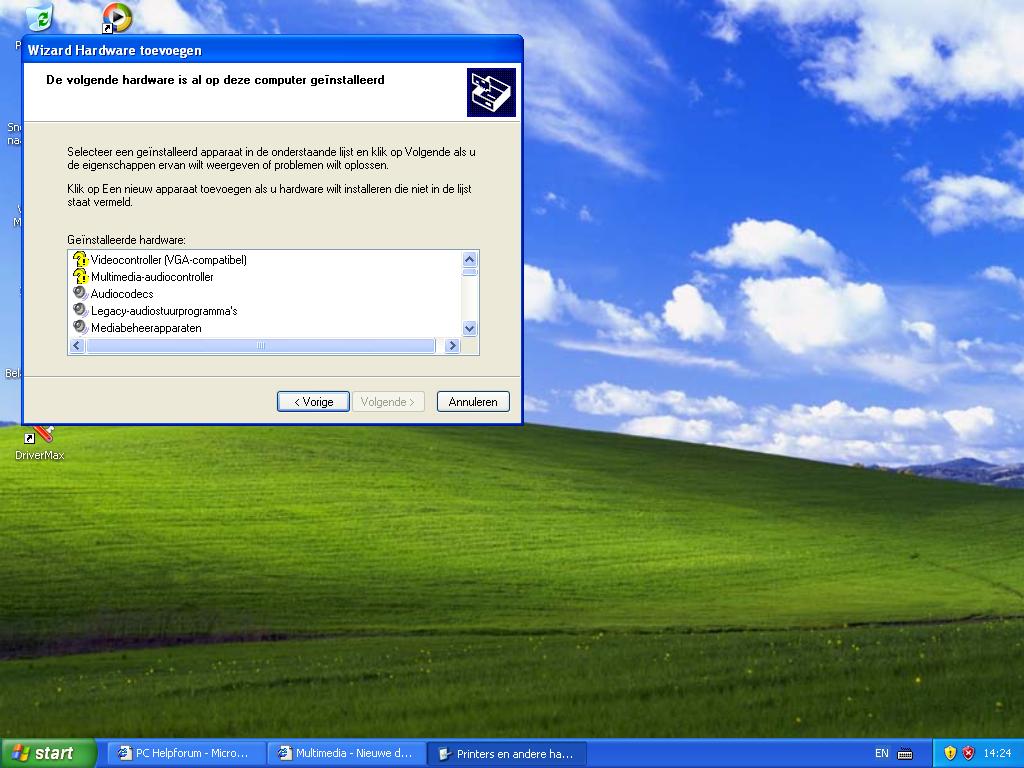Click the Multimedia-audiocontroller warning icon

80,276
